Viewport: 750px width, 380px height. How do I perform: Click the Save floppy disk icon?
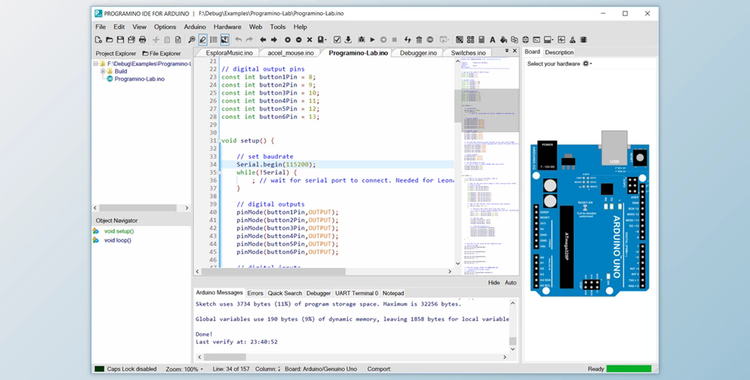121,40
